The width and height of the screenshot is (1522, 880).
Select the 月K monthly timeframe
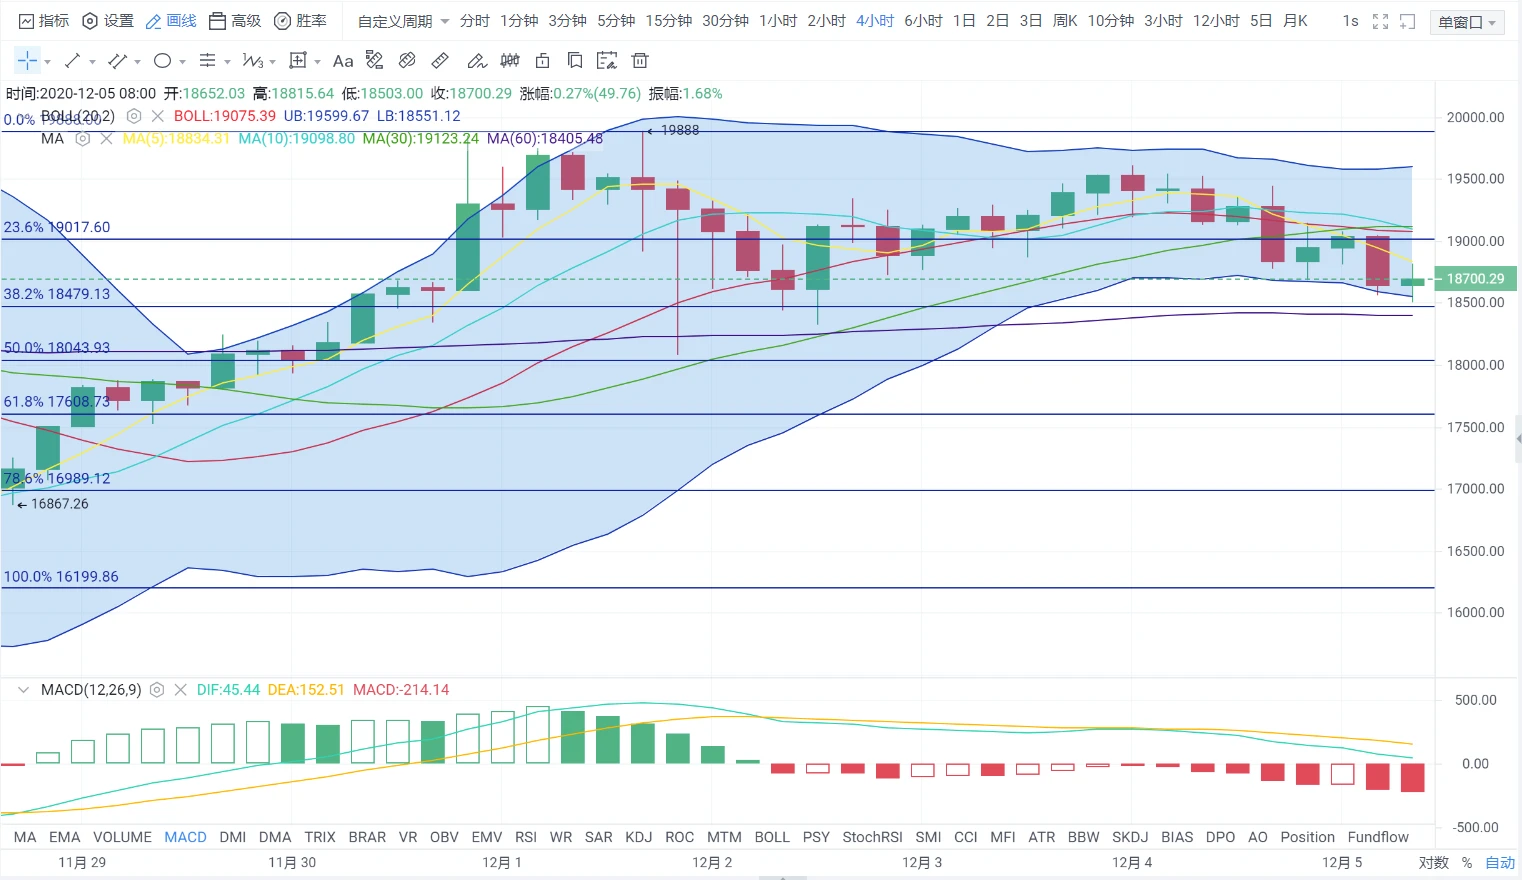point(1295,21)
